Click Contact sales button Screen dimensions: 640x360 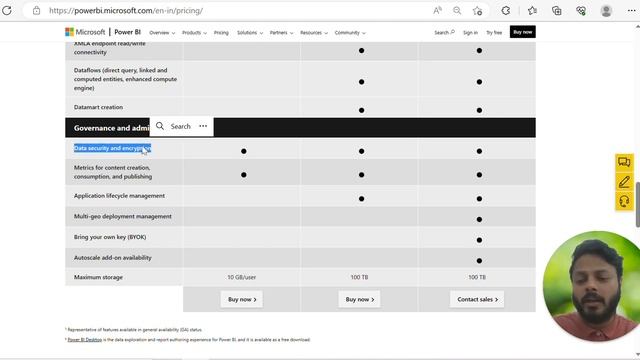477,299
